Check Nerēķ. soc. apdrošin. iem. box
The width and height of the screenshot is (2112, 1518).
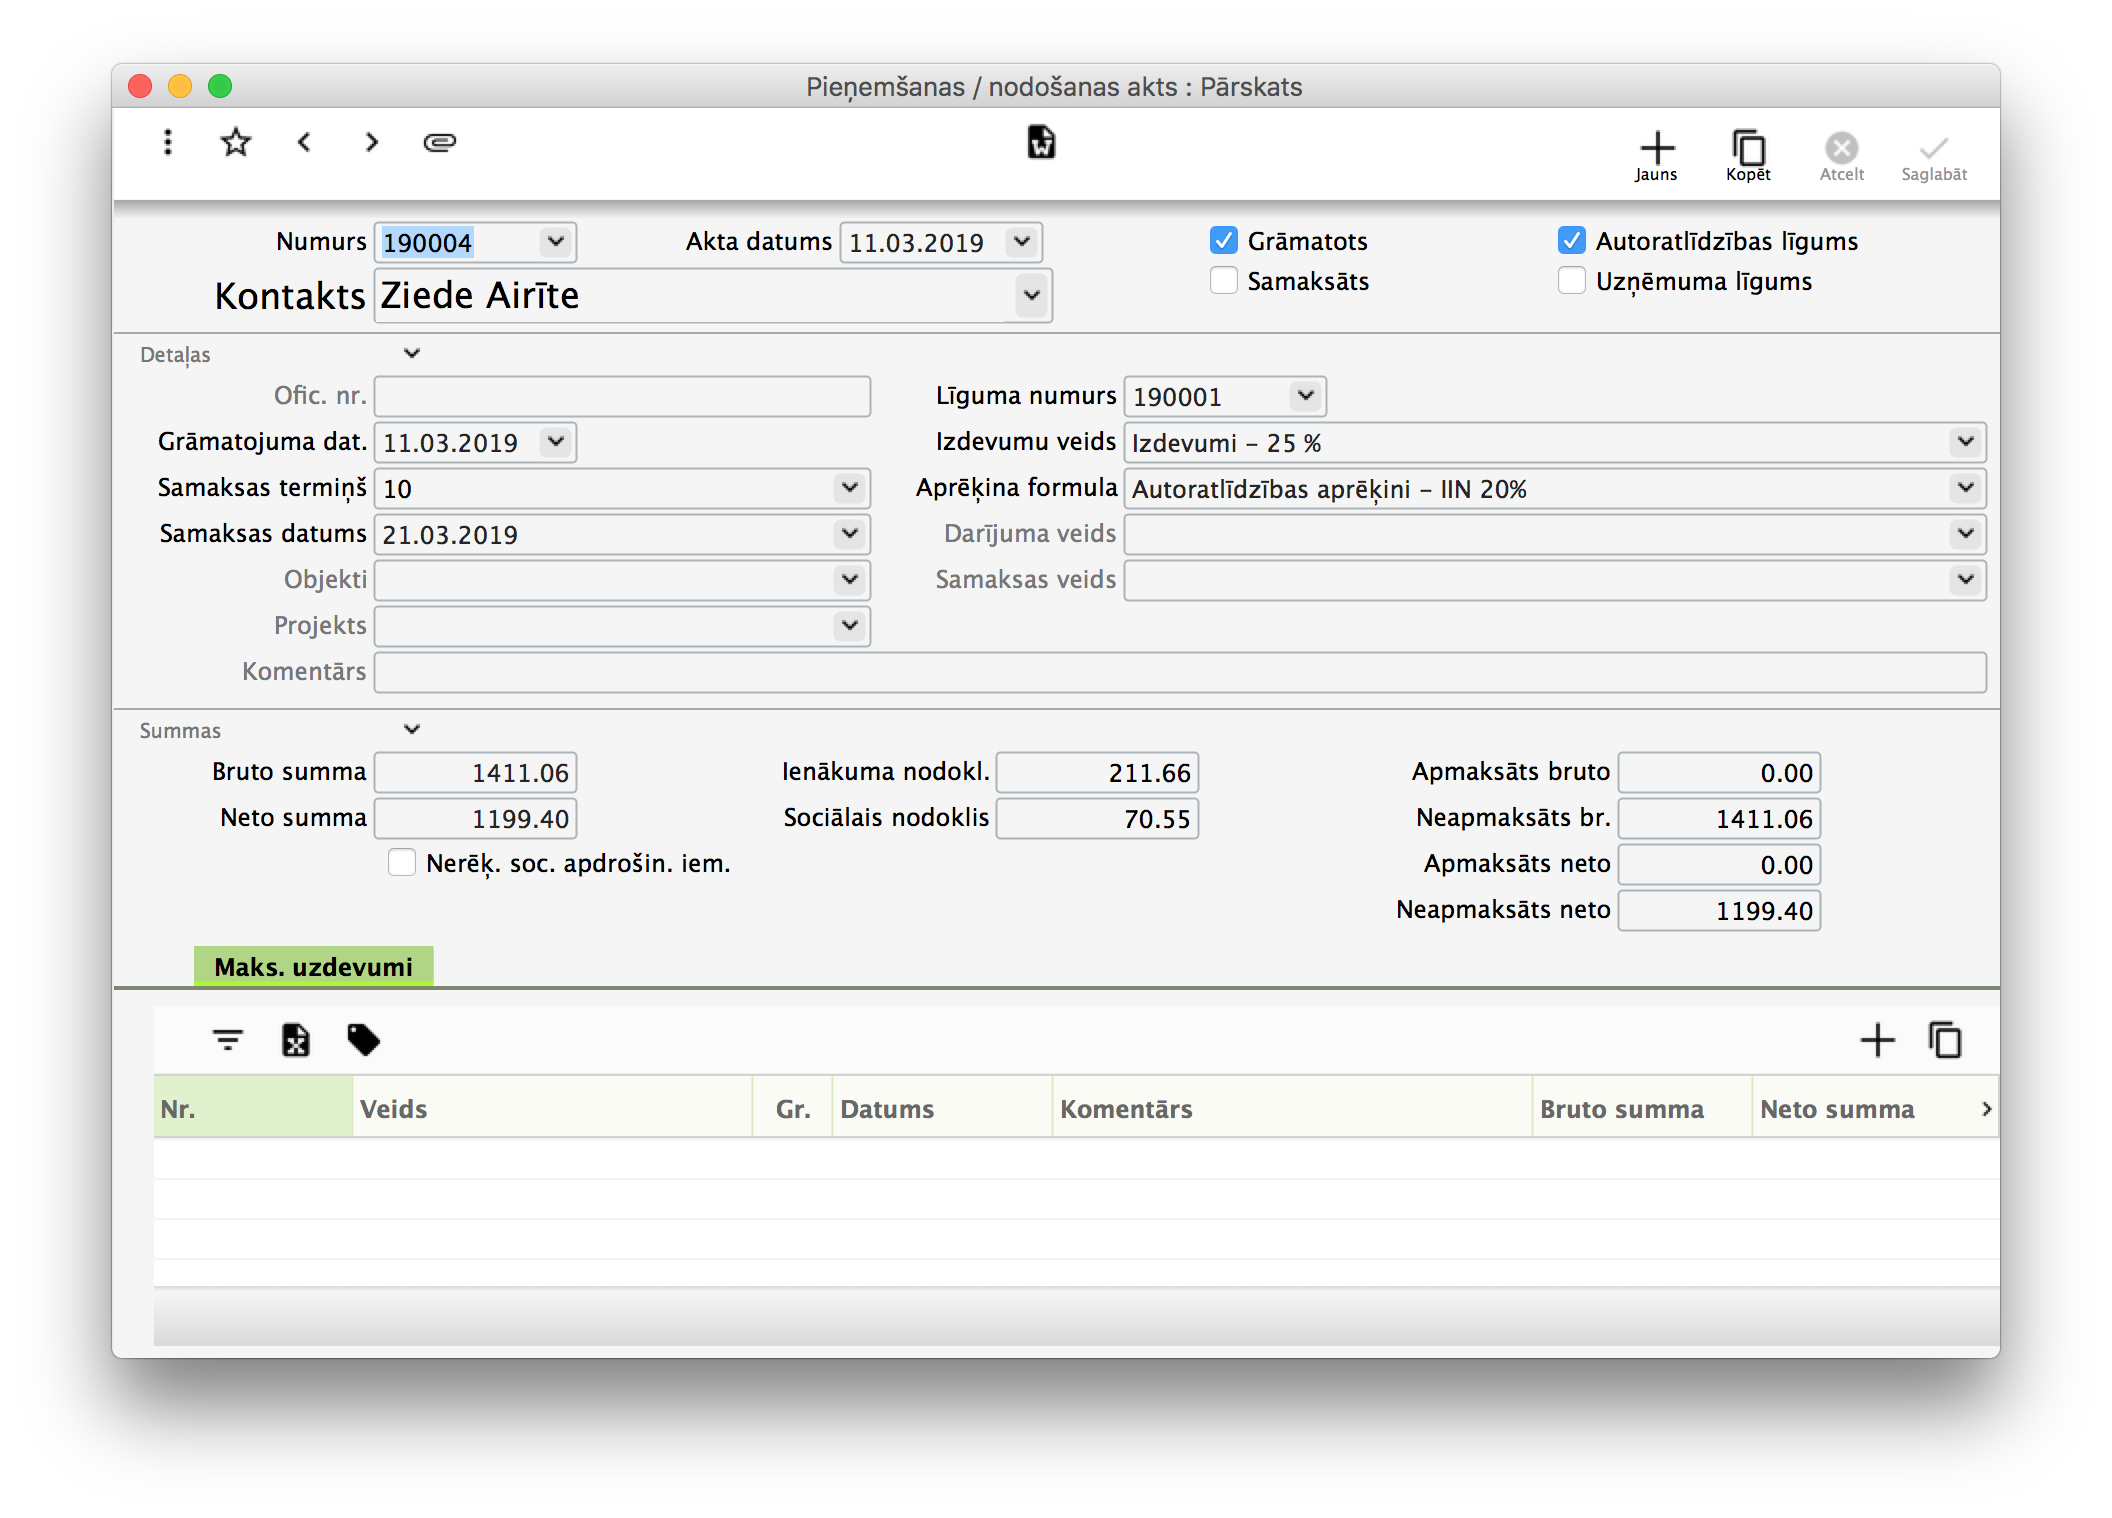402,863
